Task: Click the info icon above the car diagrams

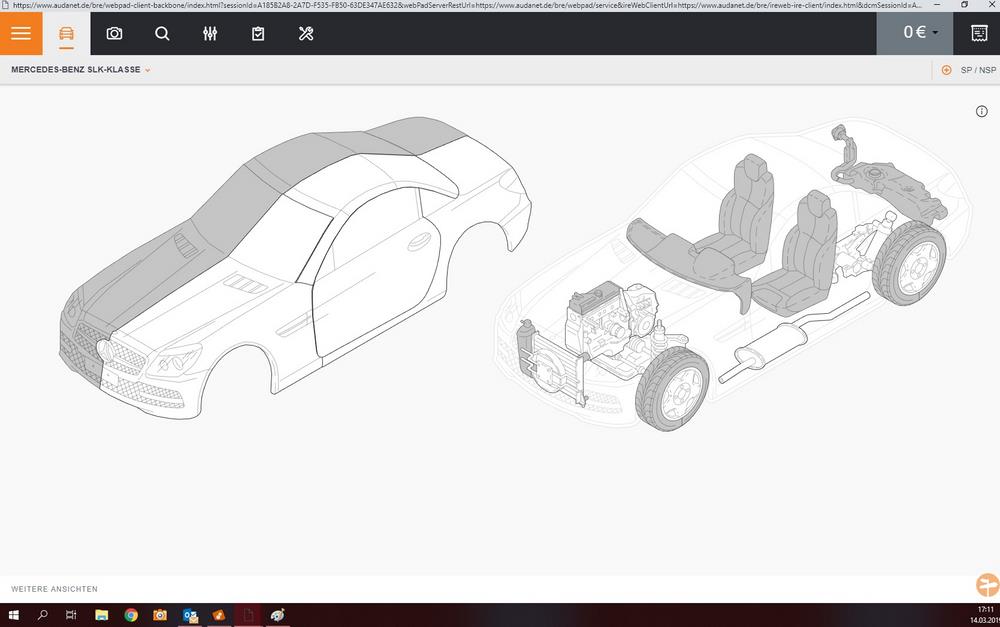Action: pyautogui.click(x=981, y=111)
